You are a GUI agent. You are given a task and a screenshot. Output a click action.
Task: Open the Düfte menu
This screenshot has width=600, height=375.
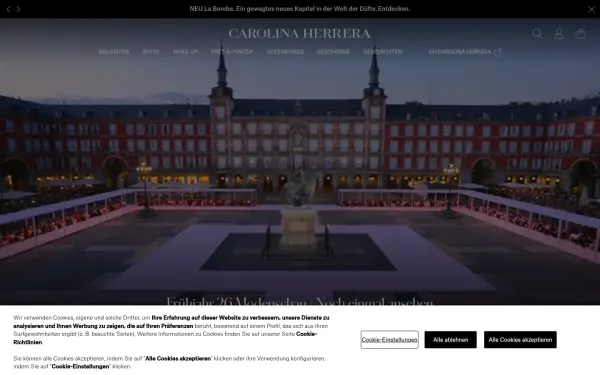click(x=150, y=52)
